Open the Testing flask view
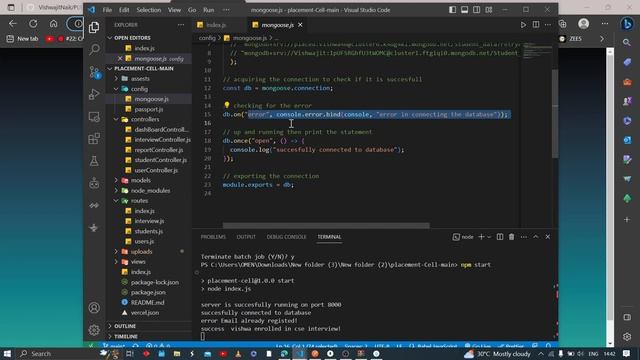The width and height of the screenshot is (640, 360). click(x=94, y=161)
